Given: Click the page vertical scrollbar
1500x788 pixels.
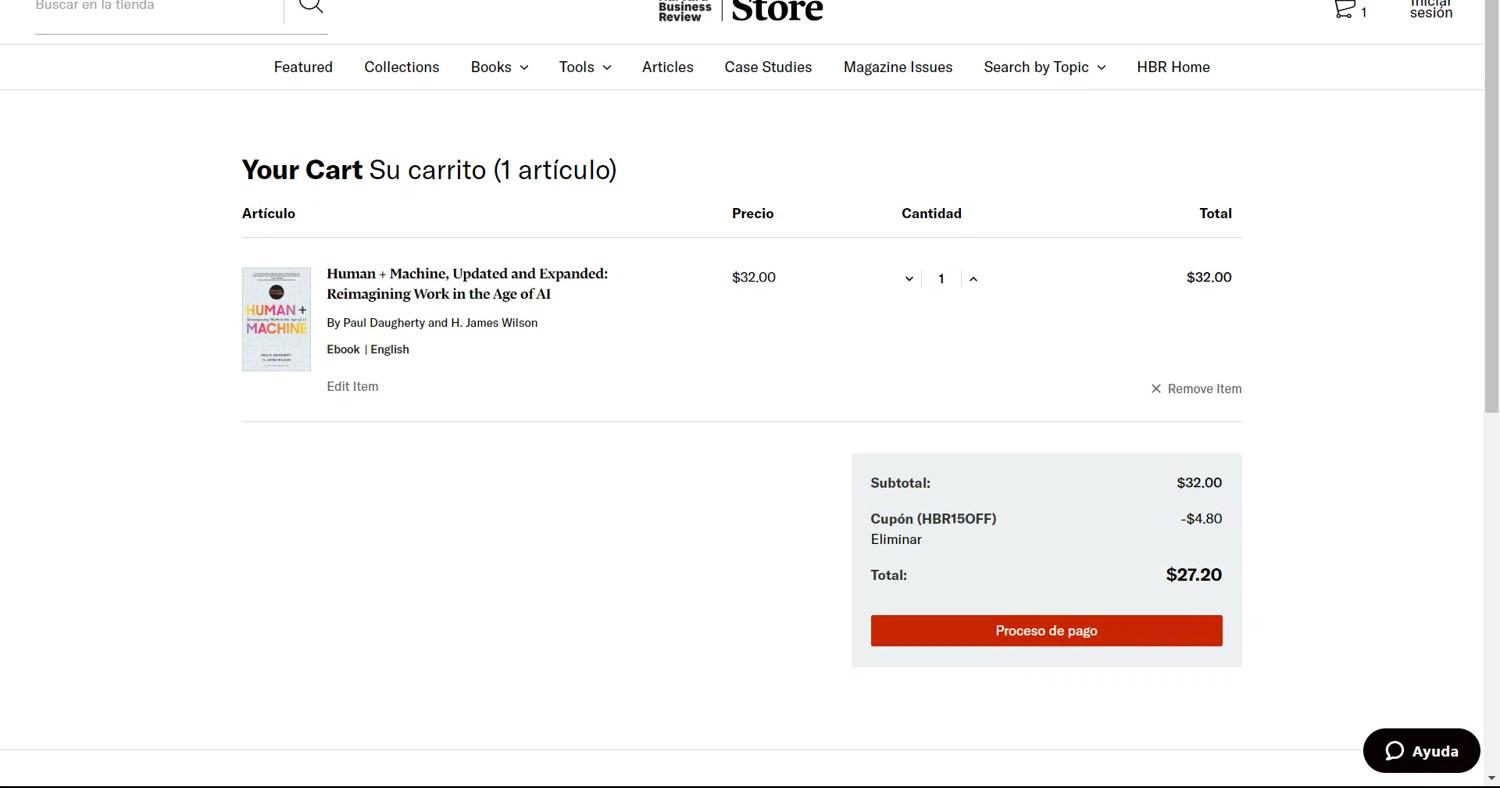Looking at the screenshot, I should click(x=1492, y=205).
